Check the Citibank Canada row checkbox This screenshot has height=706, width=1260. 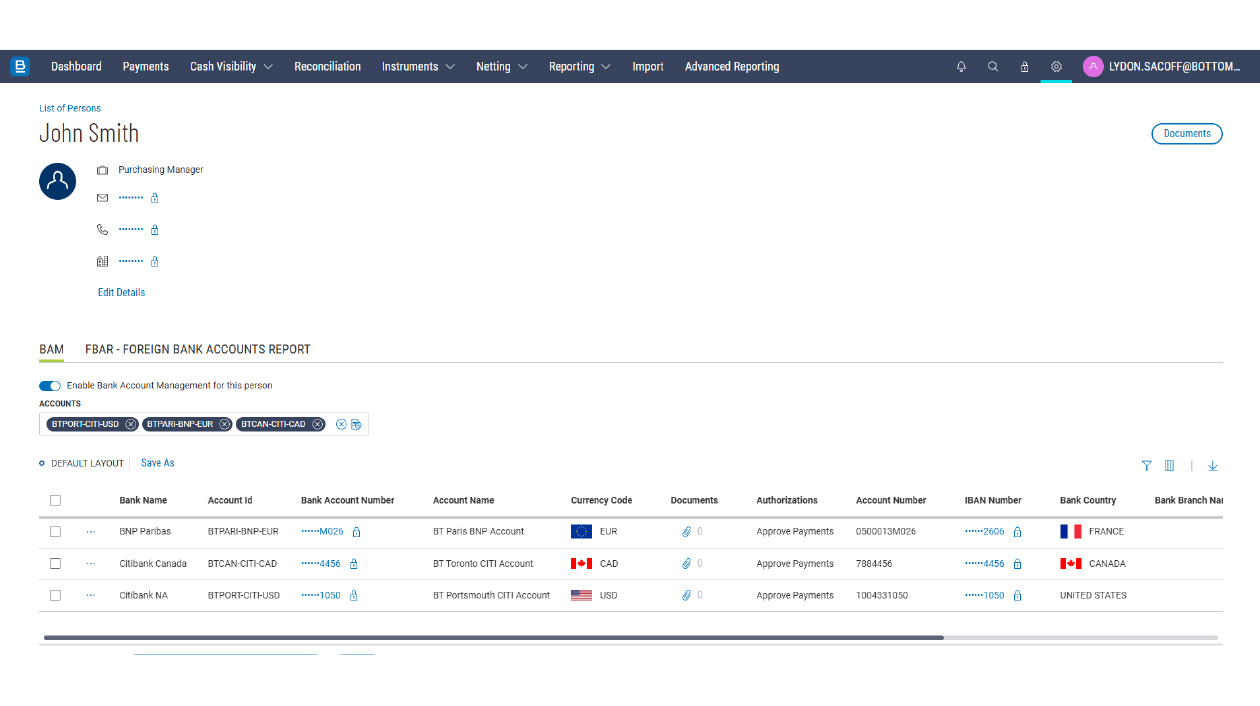[55, 564]
